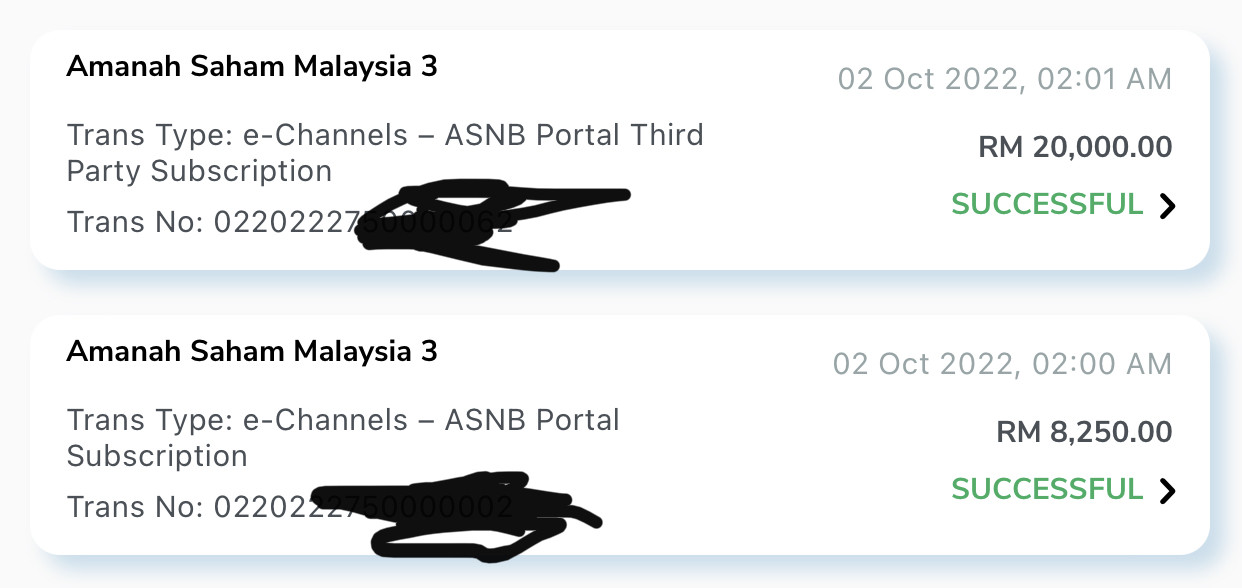
Task: Select first Amanah Saham Malaysia 3 title
Action: pyautogui.click(x=252, y=67)
